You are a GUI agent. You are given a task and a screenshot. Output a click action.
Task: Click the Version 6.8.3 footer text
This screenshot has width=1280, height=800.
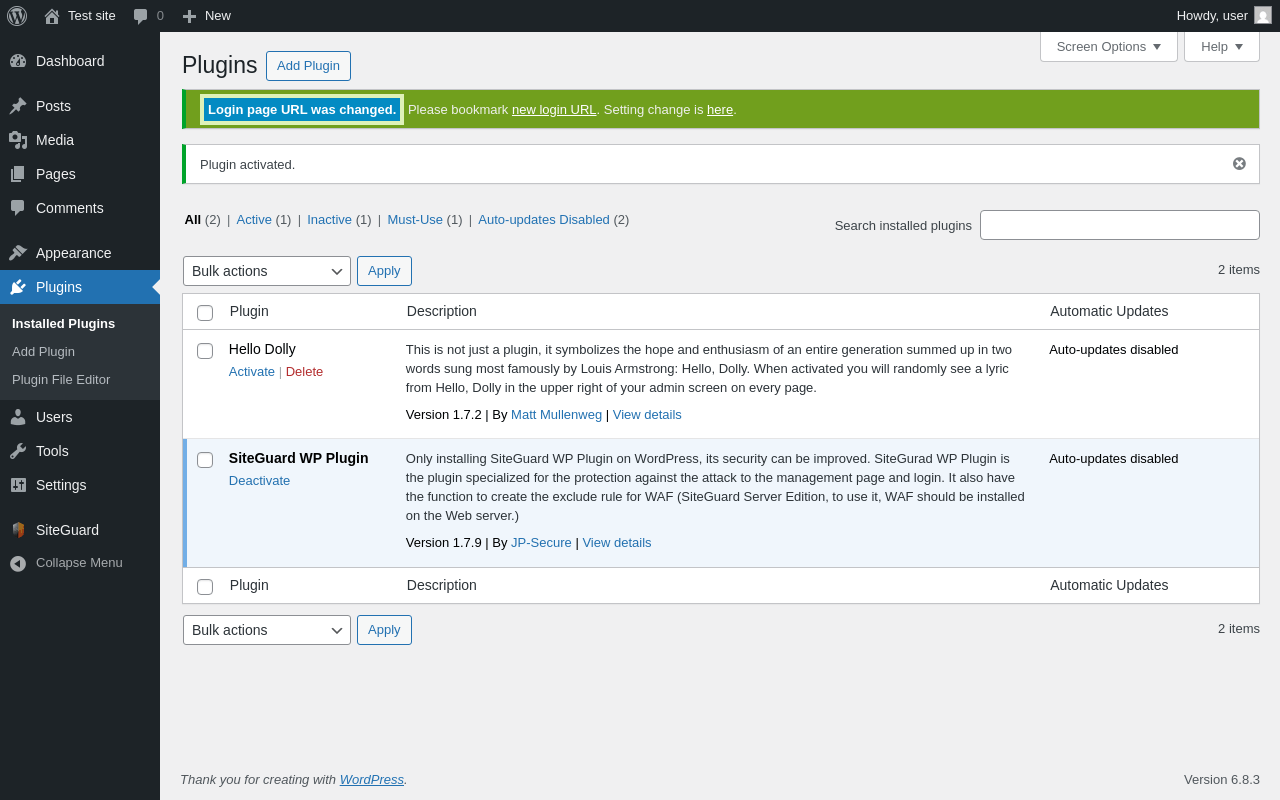coord(1222,780)
